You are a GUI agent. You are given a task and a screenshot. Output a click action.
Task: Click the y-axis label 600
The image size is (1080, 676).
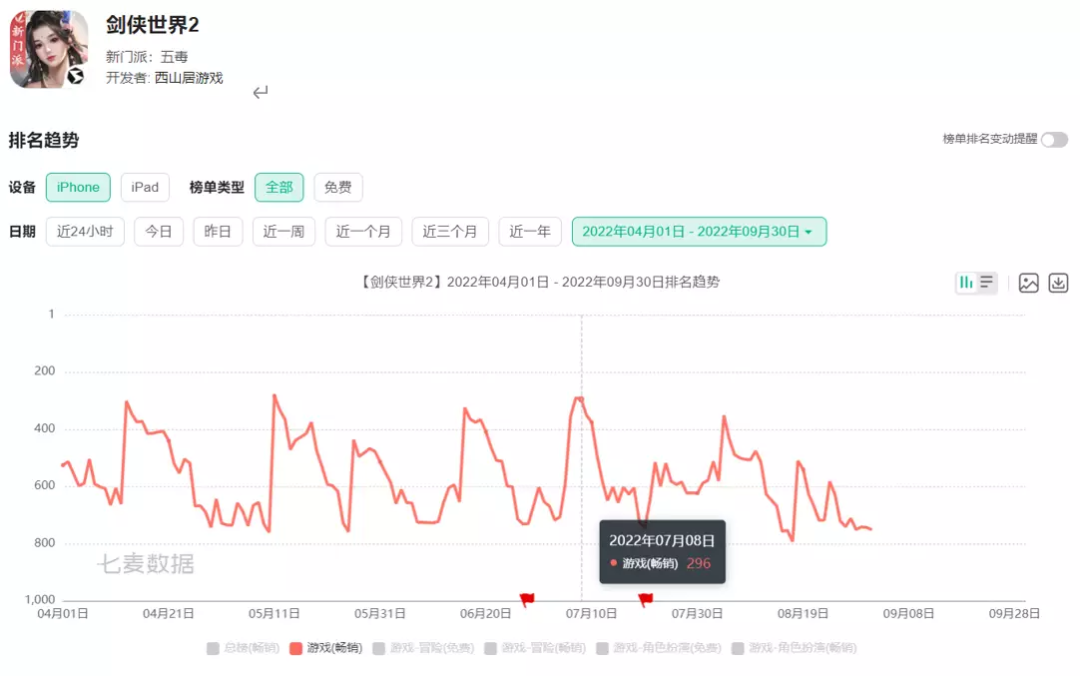point(45,485)
